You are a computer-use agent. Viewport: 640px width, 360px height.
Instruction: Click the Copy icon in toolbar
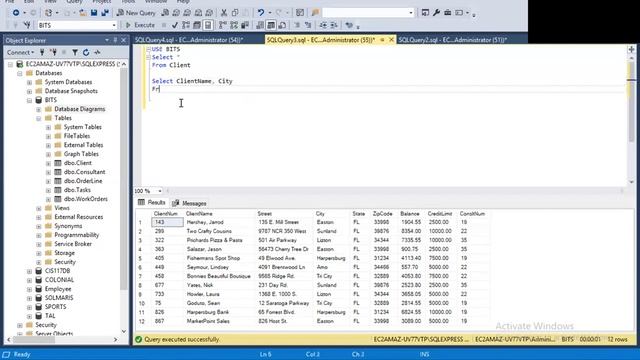[235, 13]
